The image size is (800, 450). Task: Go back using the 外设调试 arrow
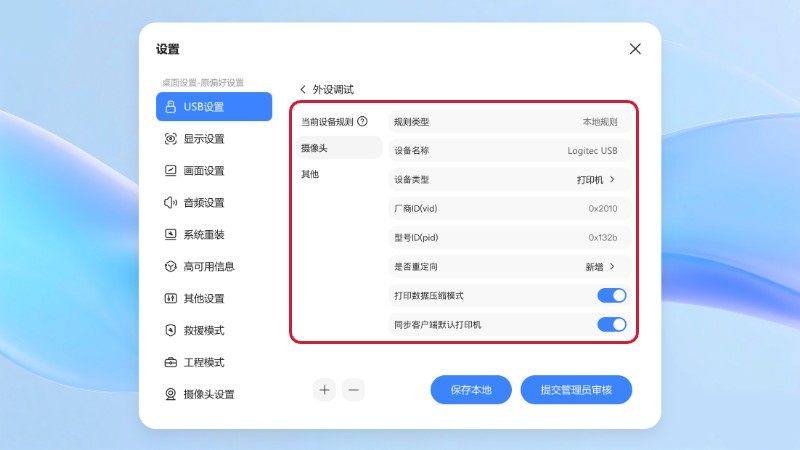[303, 90]
